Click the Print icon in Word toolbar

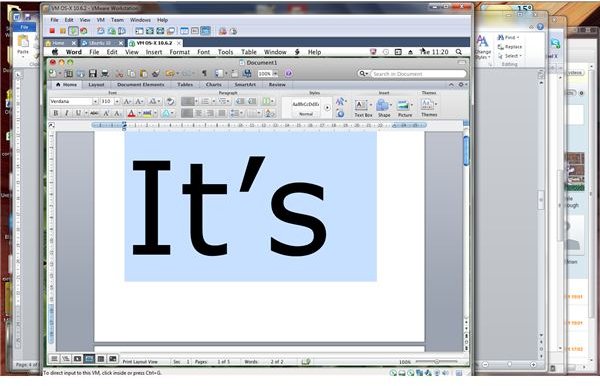point(104,73)
